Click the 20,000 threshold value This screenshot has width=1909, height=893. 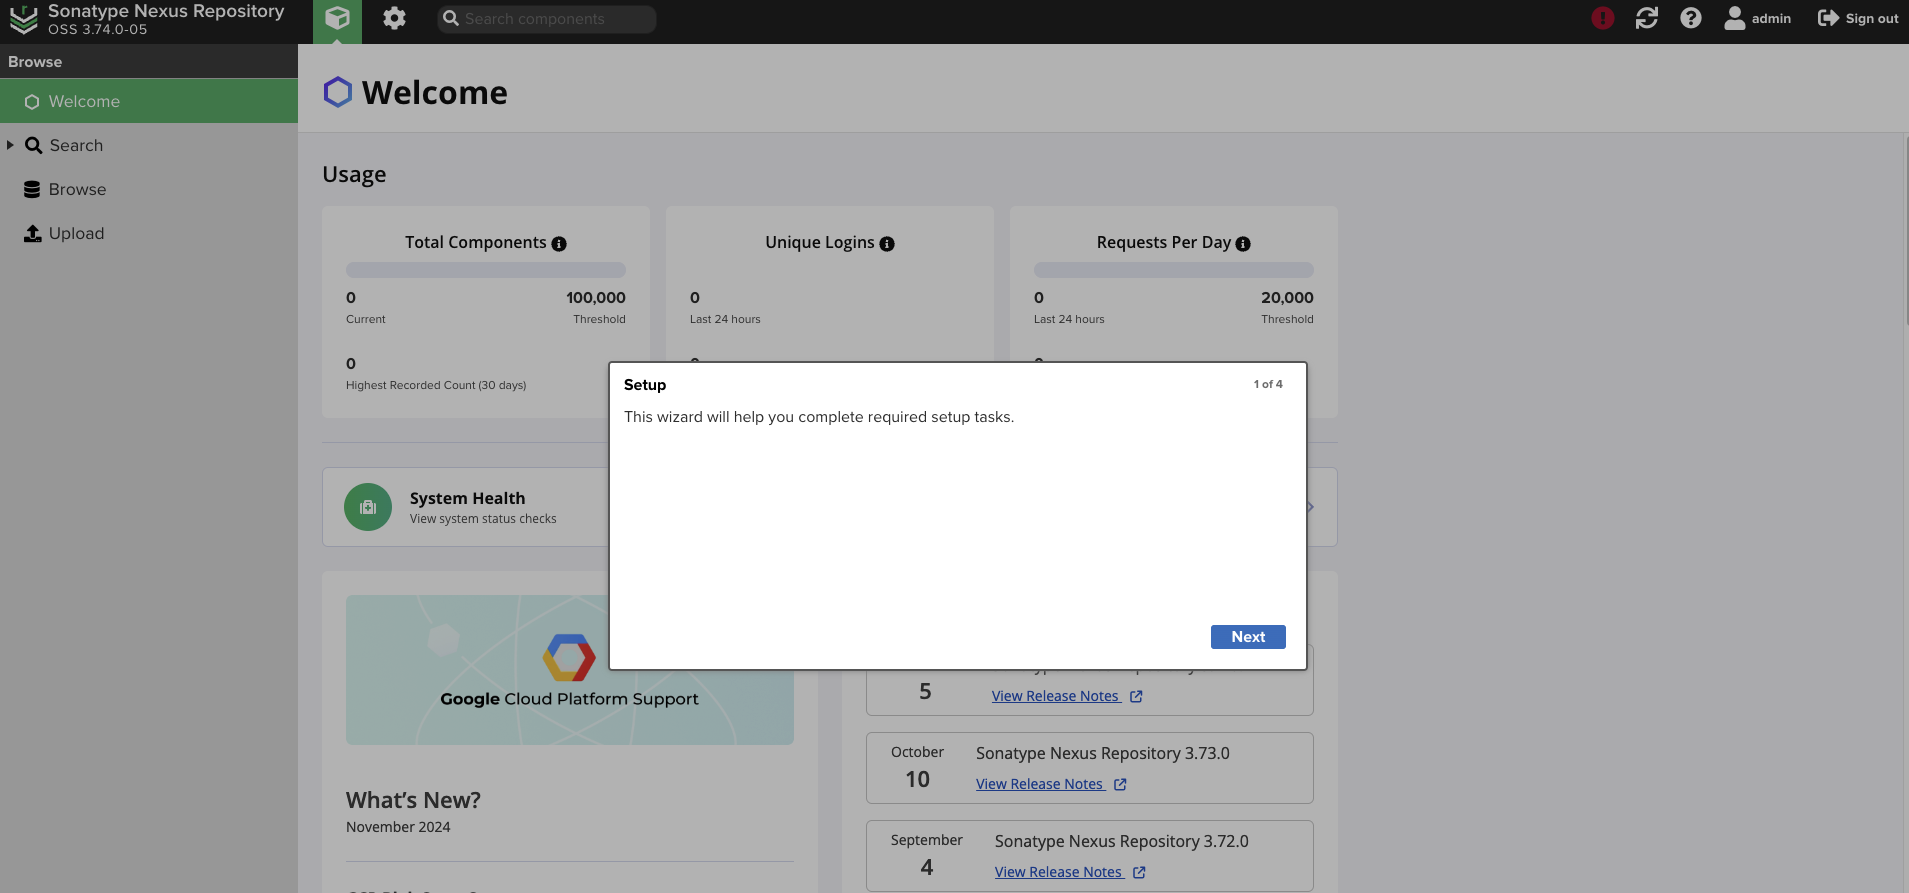point(1287,297)
